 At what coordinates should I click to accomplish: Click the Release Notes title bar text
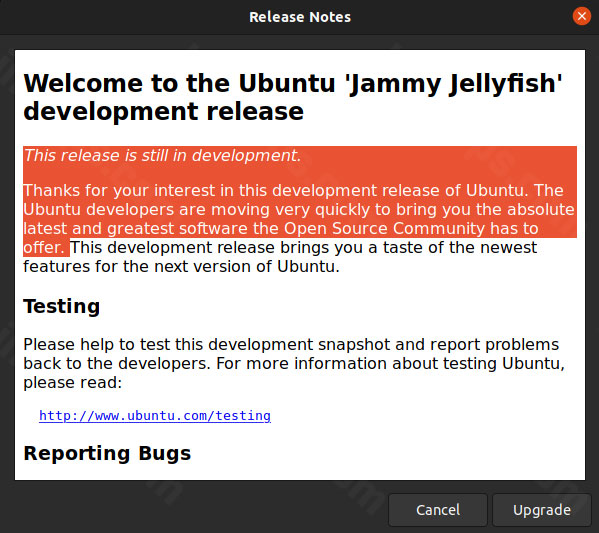point(300,17)
